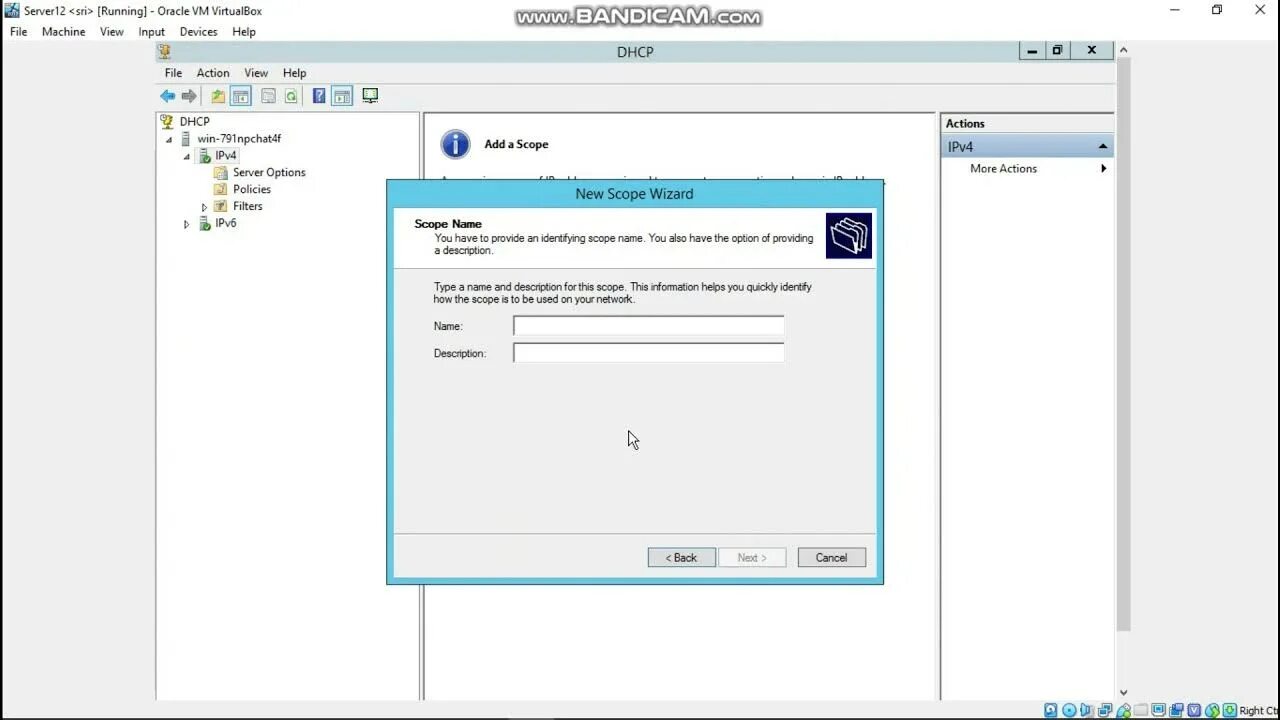The image size is (1280, 720).
Task: Click the VirtualBox USB status icon
Action: point(1122,711)
